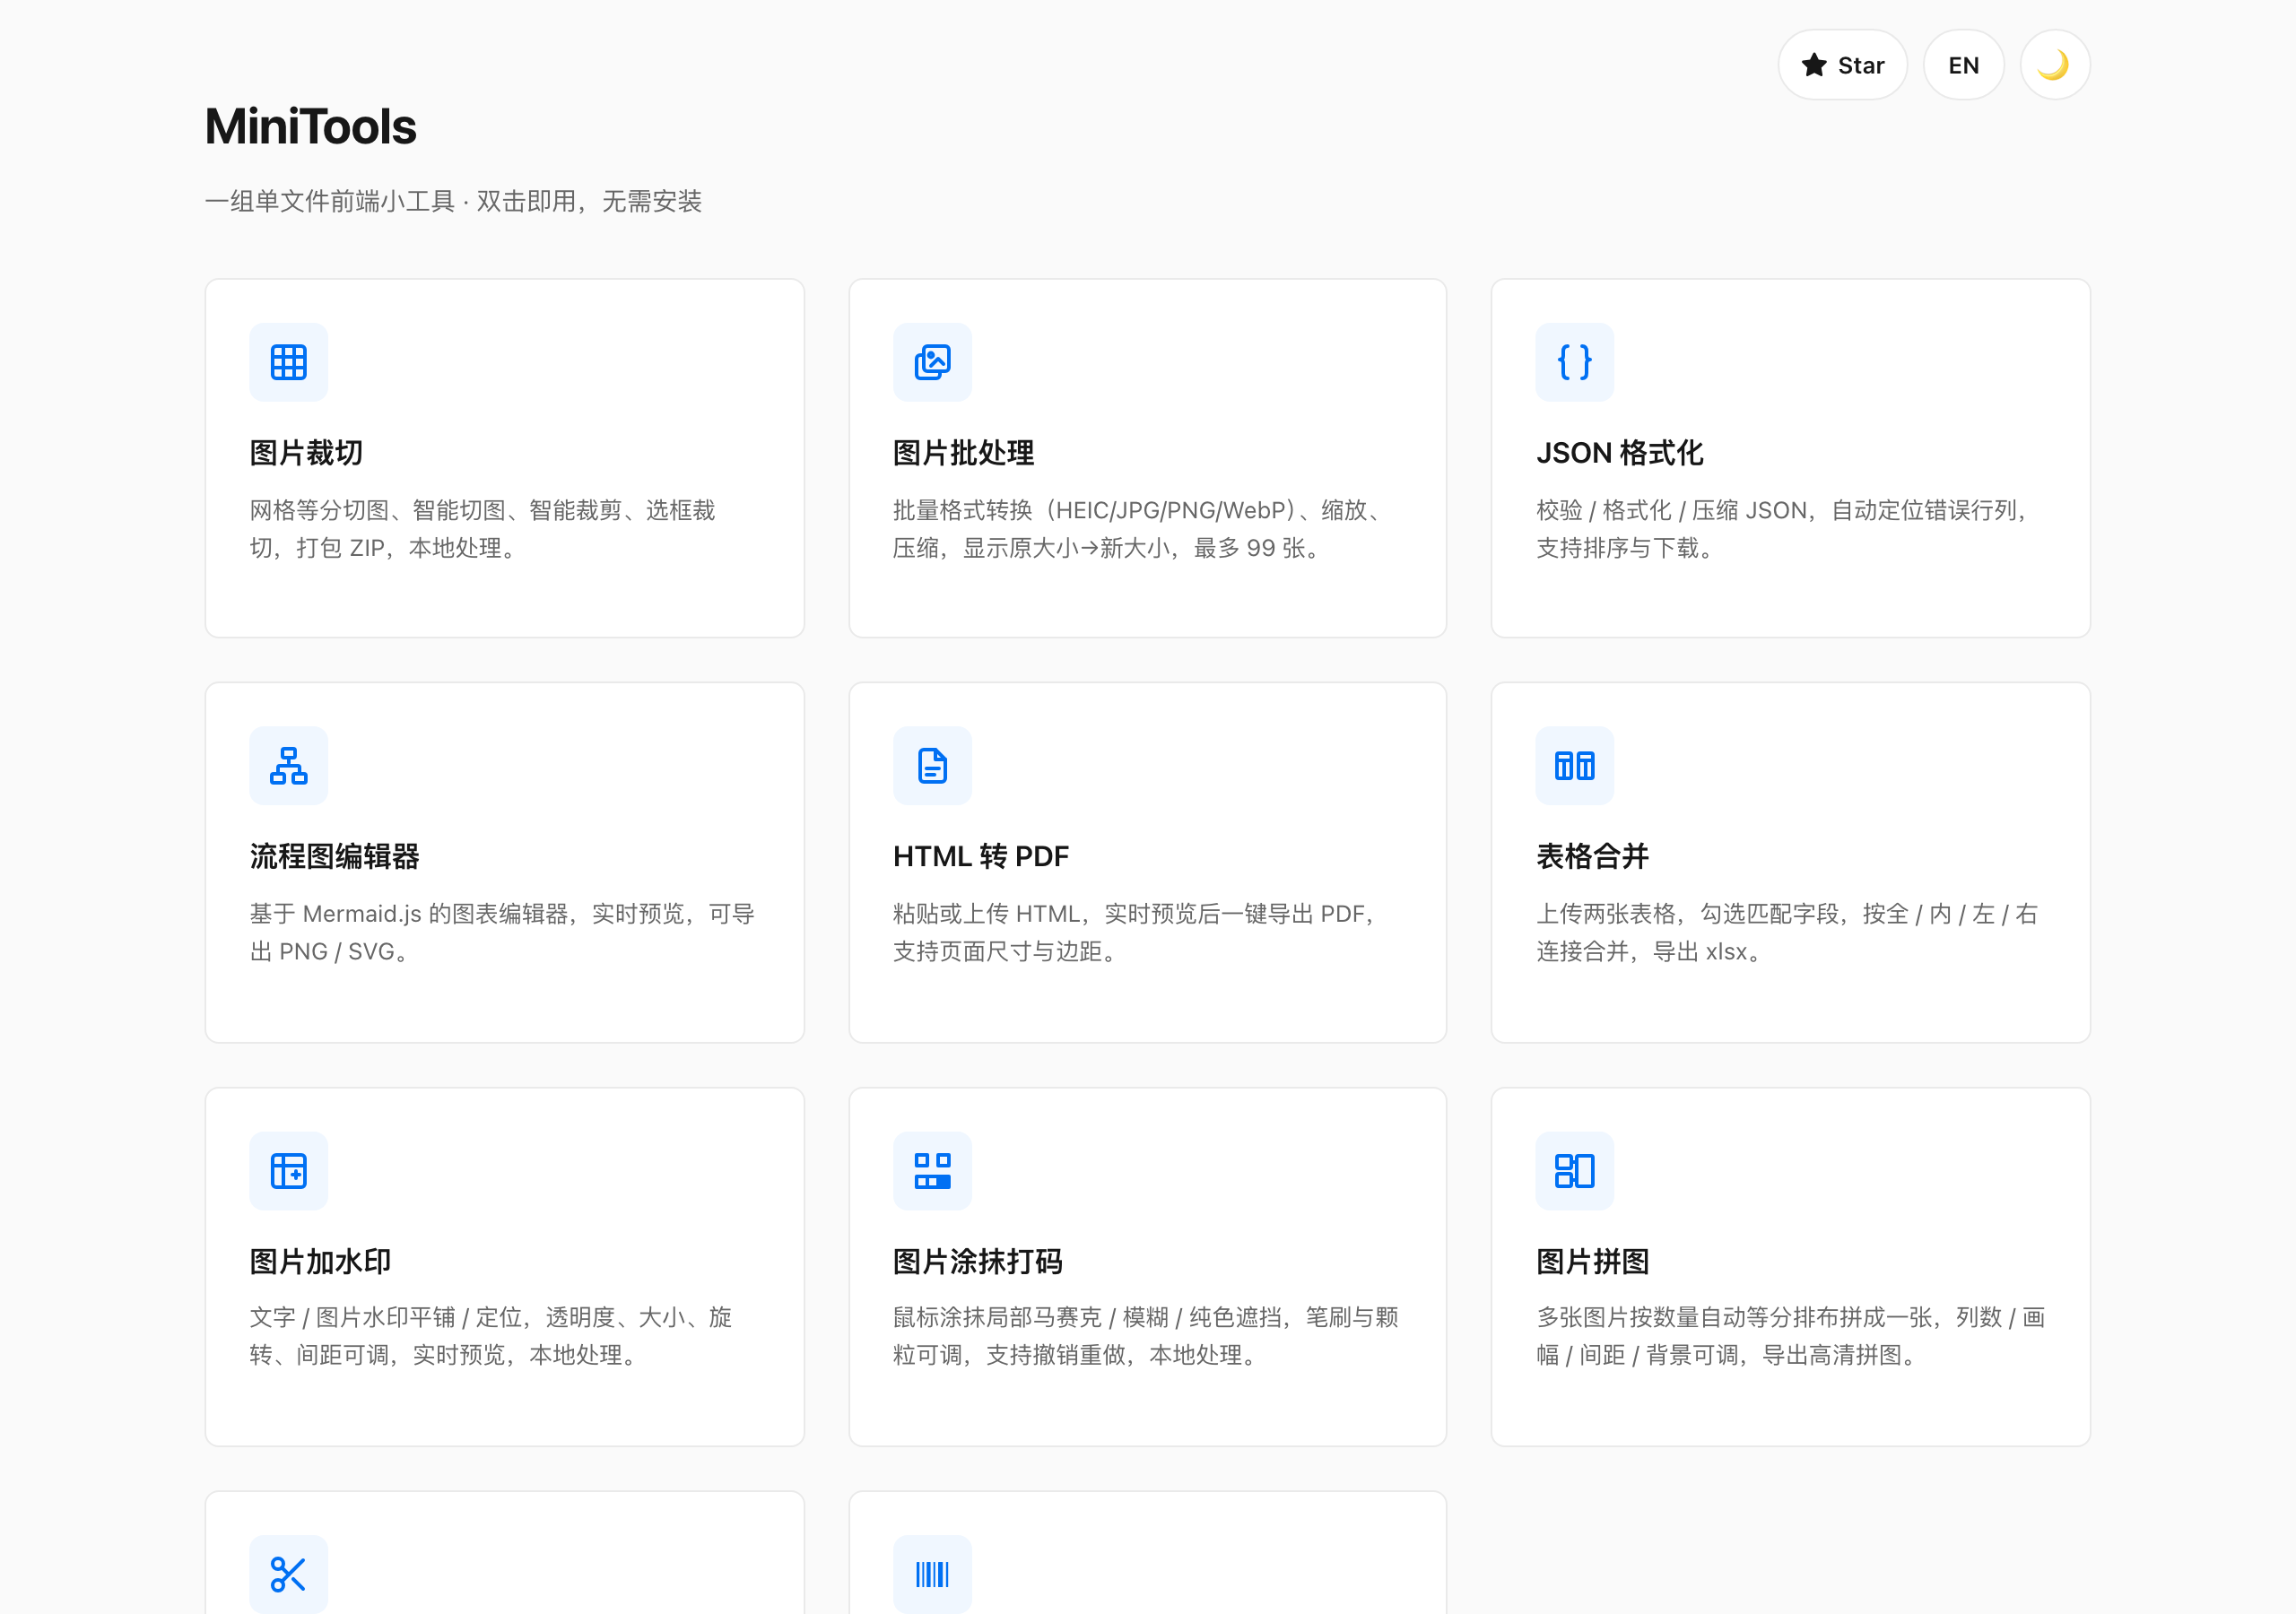
Task: Click the watermark icon for 图片加水印
Action: click(288, 1171)
